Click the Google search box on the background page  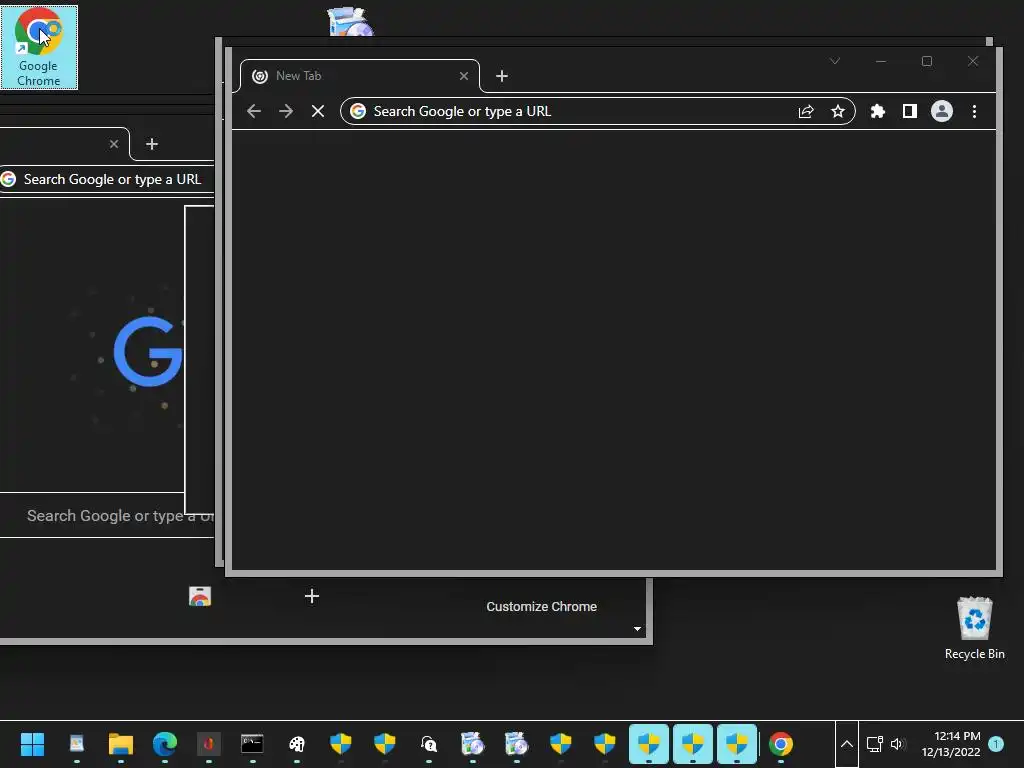pos(107,516)
